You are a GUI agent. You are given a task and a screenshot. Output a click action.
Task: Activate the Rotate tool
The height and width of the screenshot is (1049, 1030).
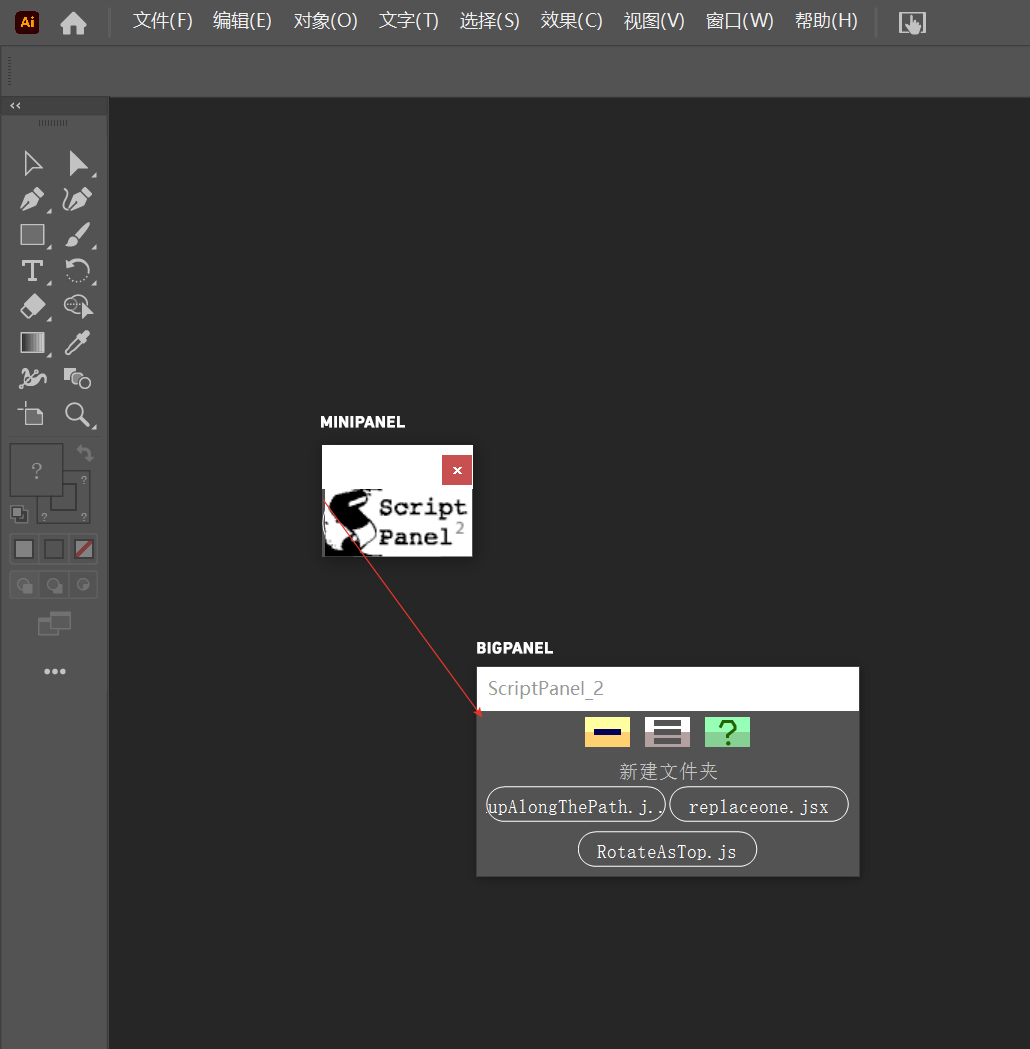[77, 270]
